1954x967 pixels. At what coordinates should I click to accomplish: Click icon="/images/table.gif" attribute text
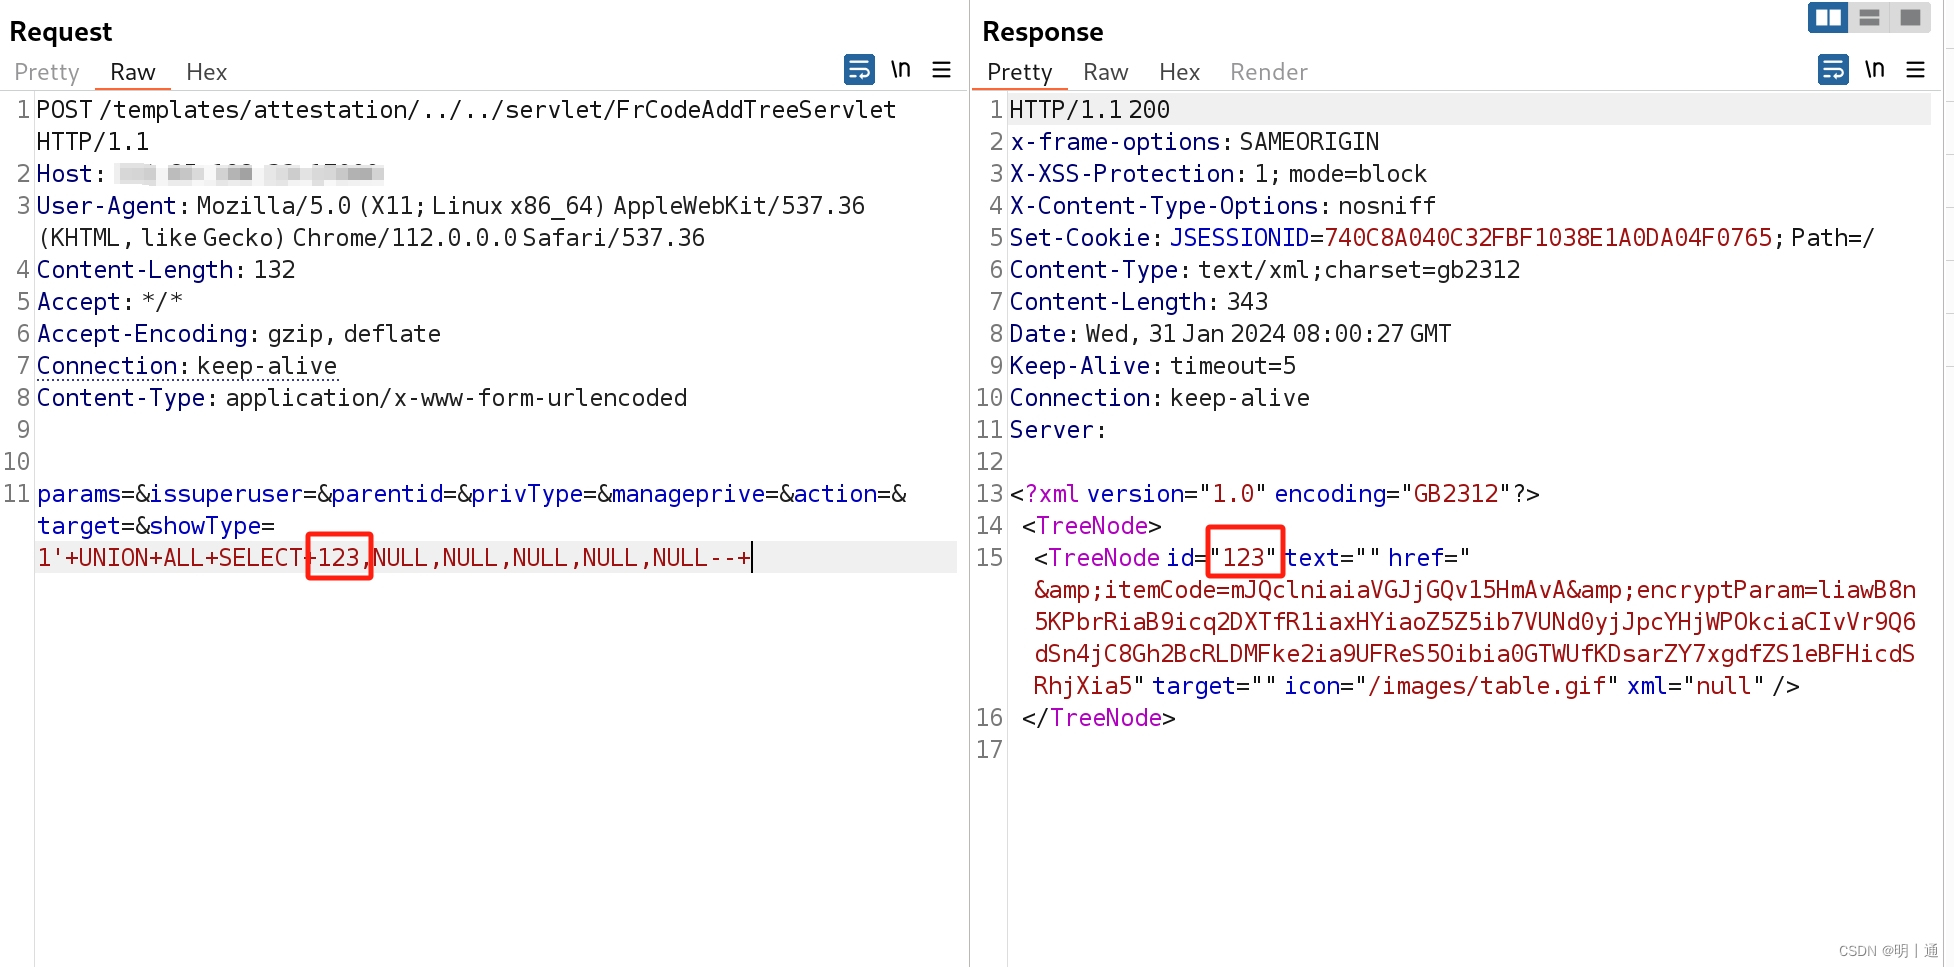1451,686
